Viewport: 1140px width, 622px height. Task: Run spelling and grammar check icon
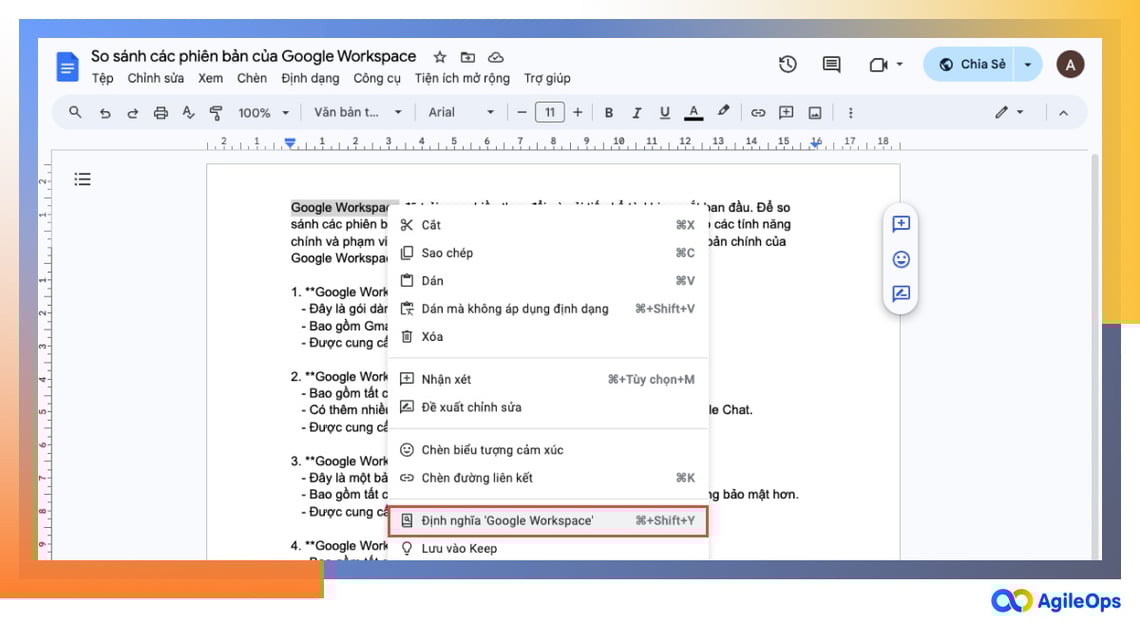[x=188, y=112]
